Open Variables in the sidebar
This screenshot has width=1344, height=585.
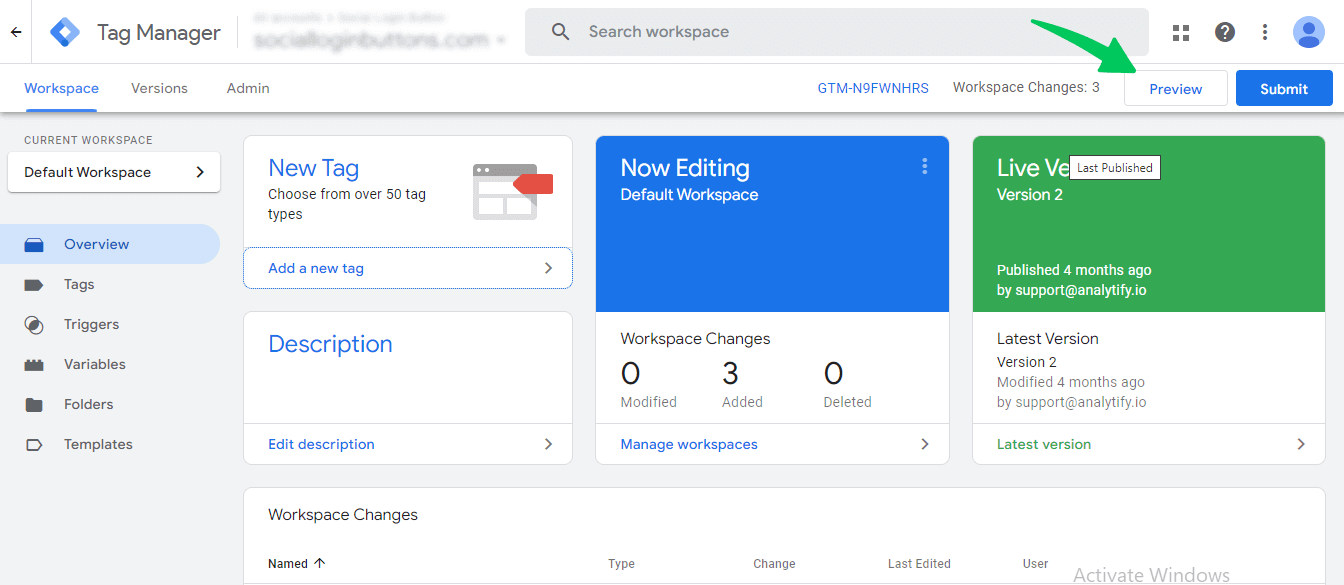94,364
